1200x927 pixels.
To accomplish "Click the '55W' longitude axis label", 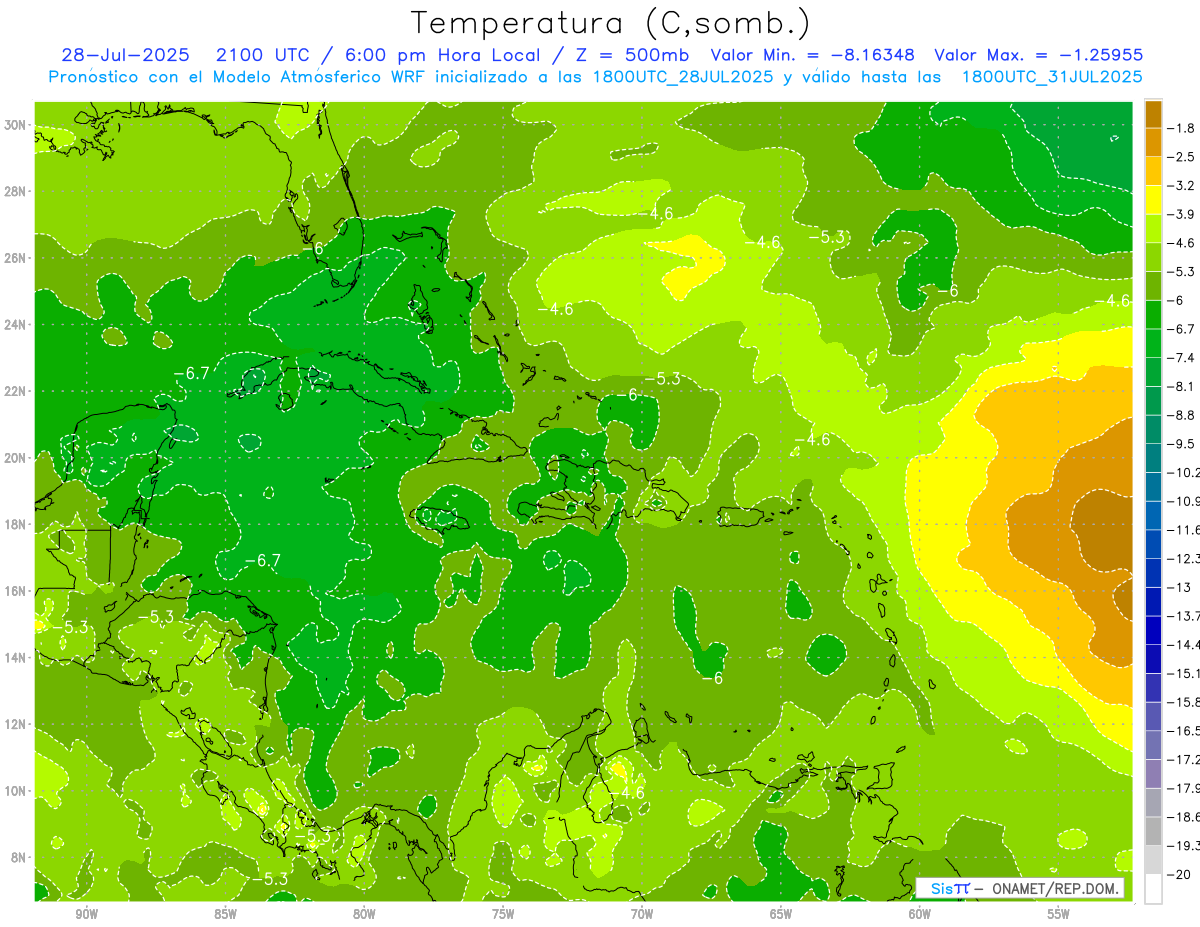I will [x=1059, y=914].
